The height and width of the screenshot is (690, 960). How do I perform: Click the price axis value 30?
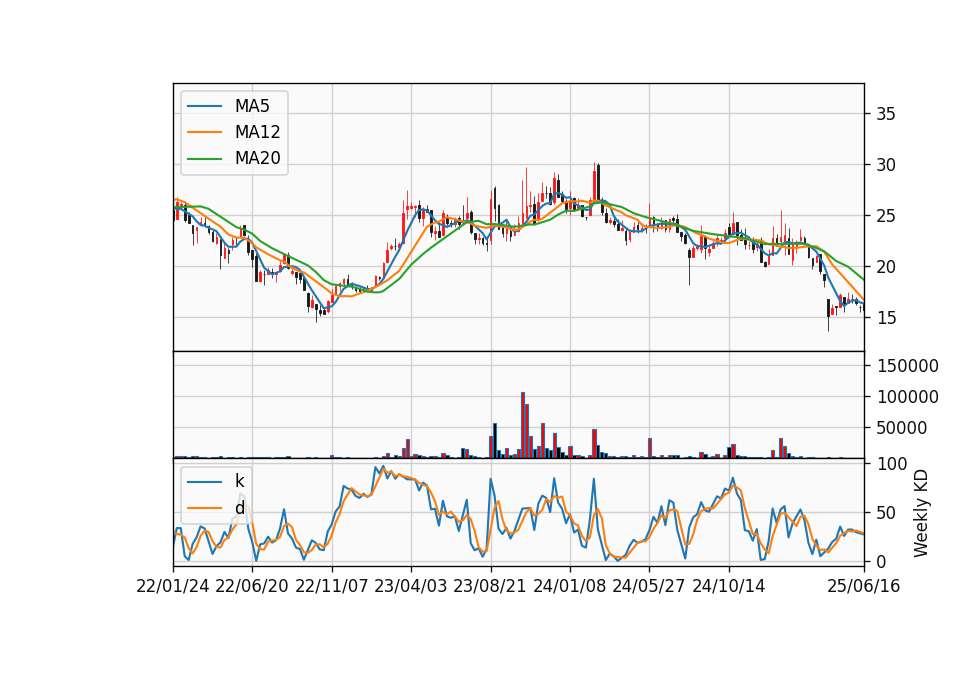coord(885,165)
